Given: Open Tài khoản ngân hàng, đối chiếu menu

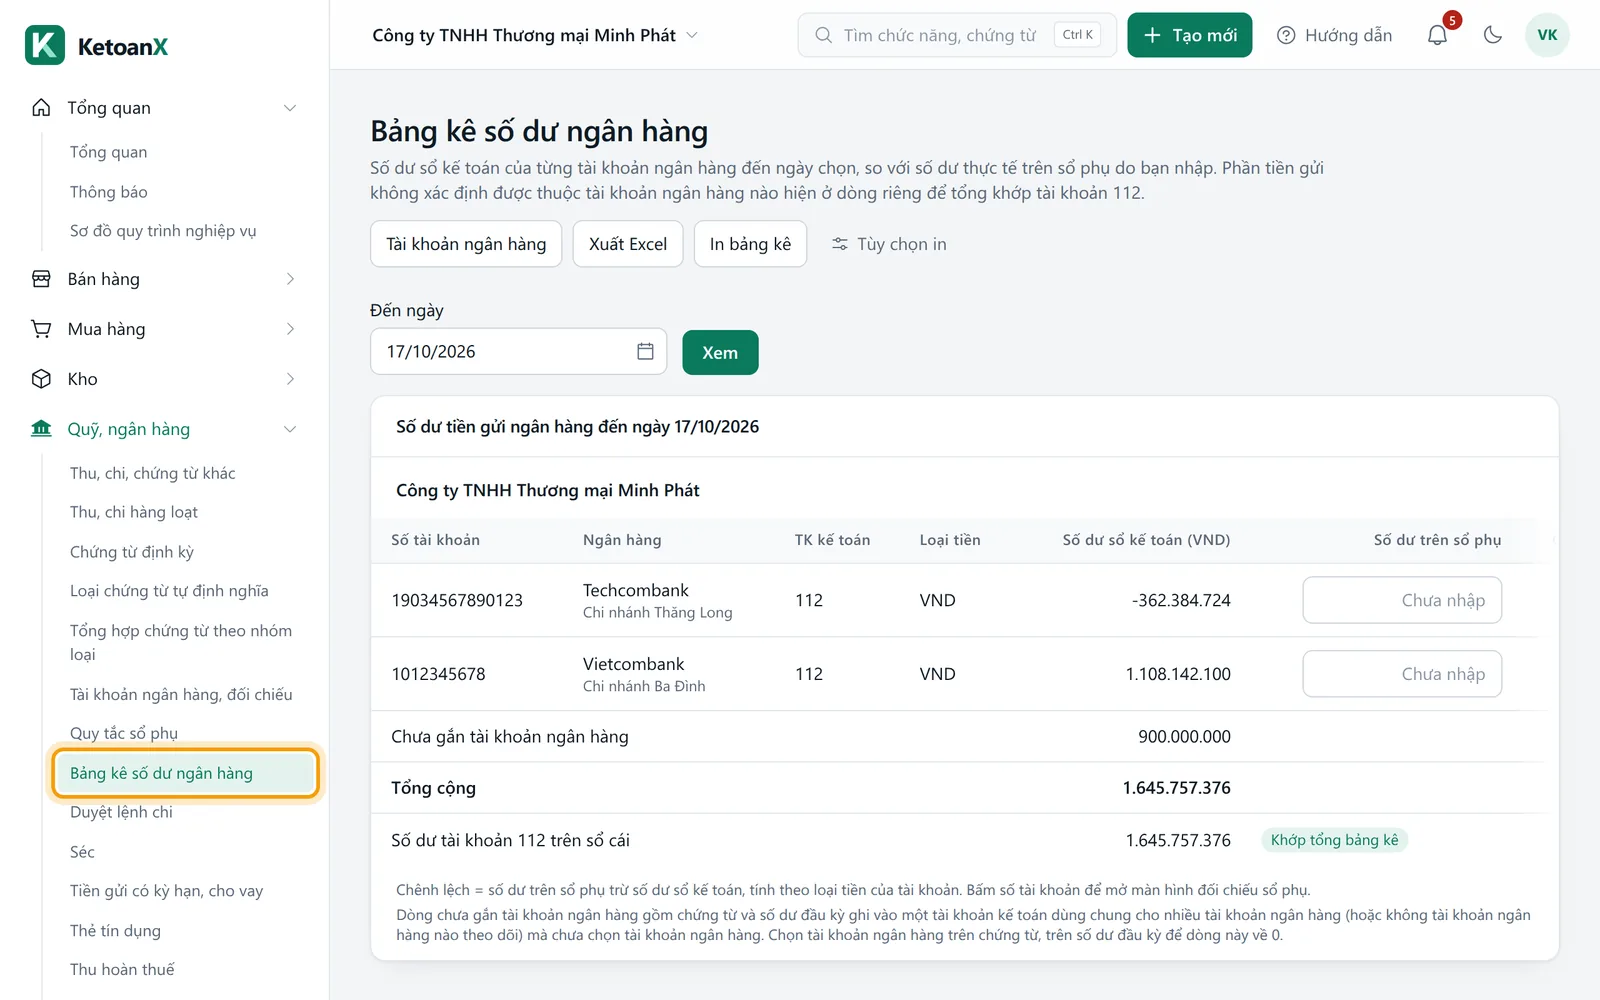Looking at the screenshot, I should tap(181, 694).
